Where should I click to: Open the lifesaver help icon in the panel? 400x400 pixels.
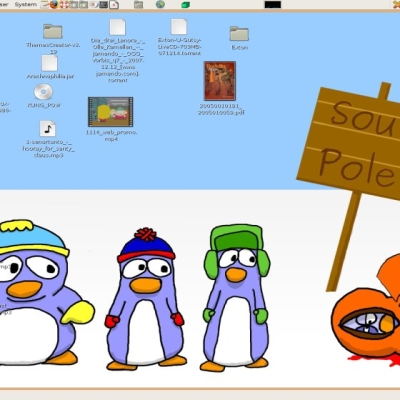click(64, 5)
